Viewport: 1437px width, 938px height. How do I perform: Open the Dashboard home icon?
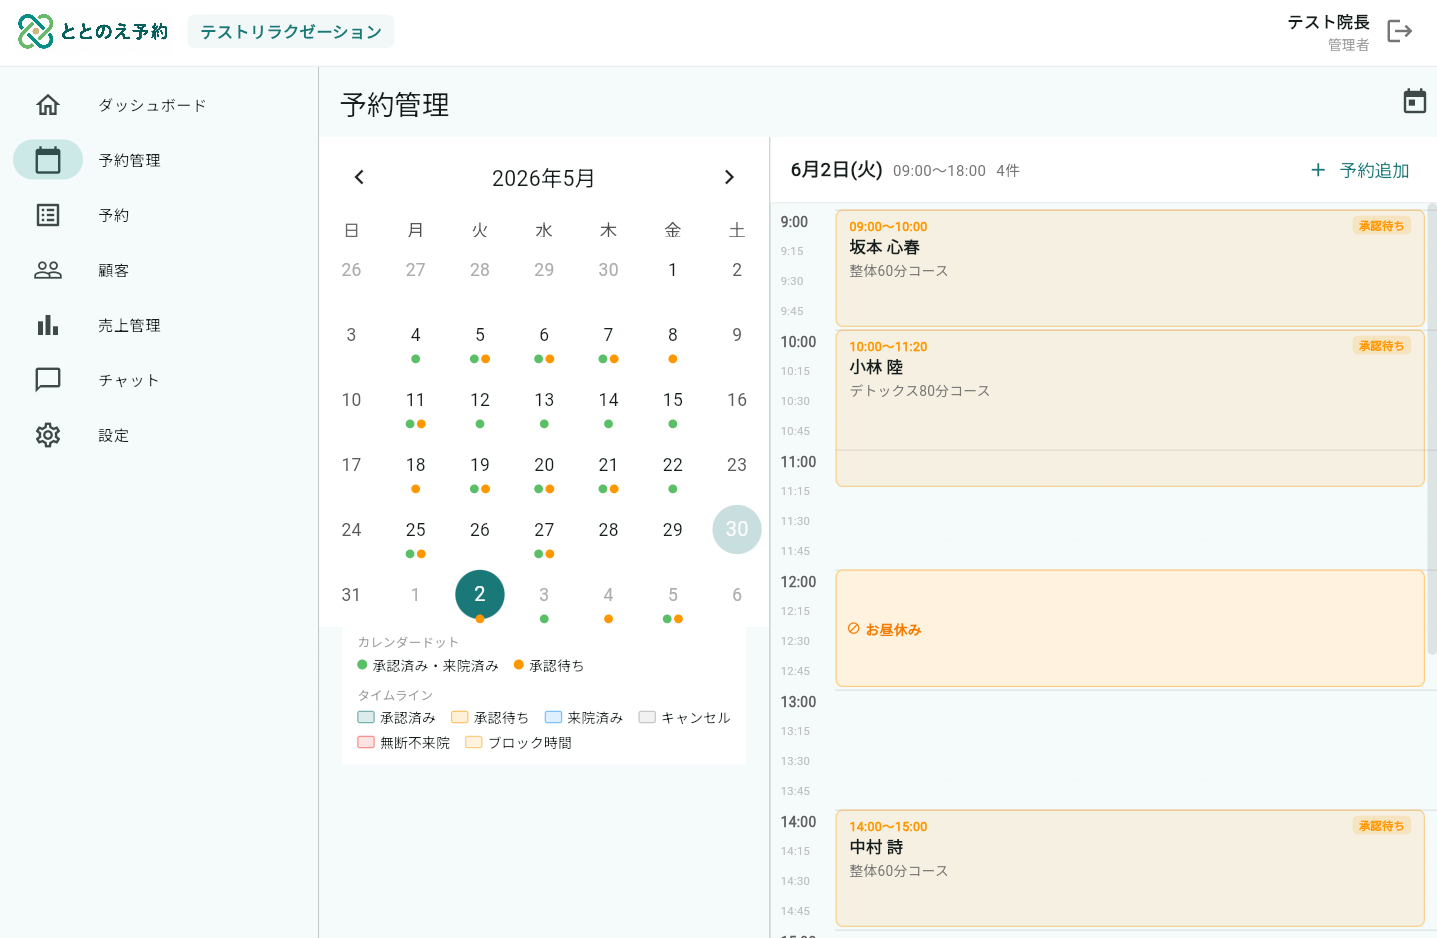[48, 105]
